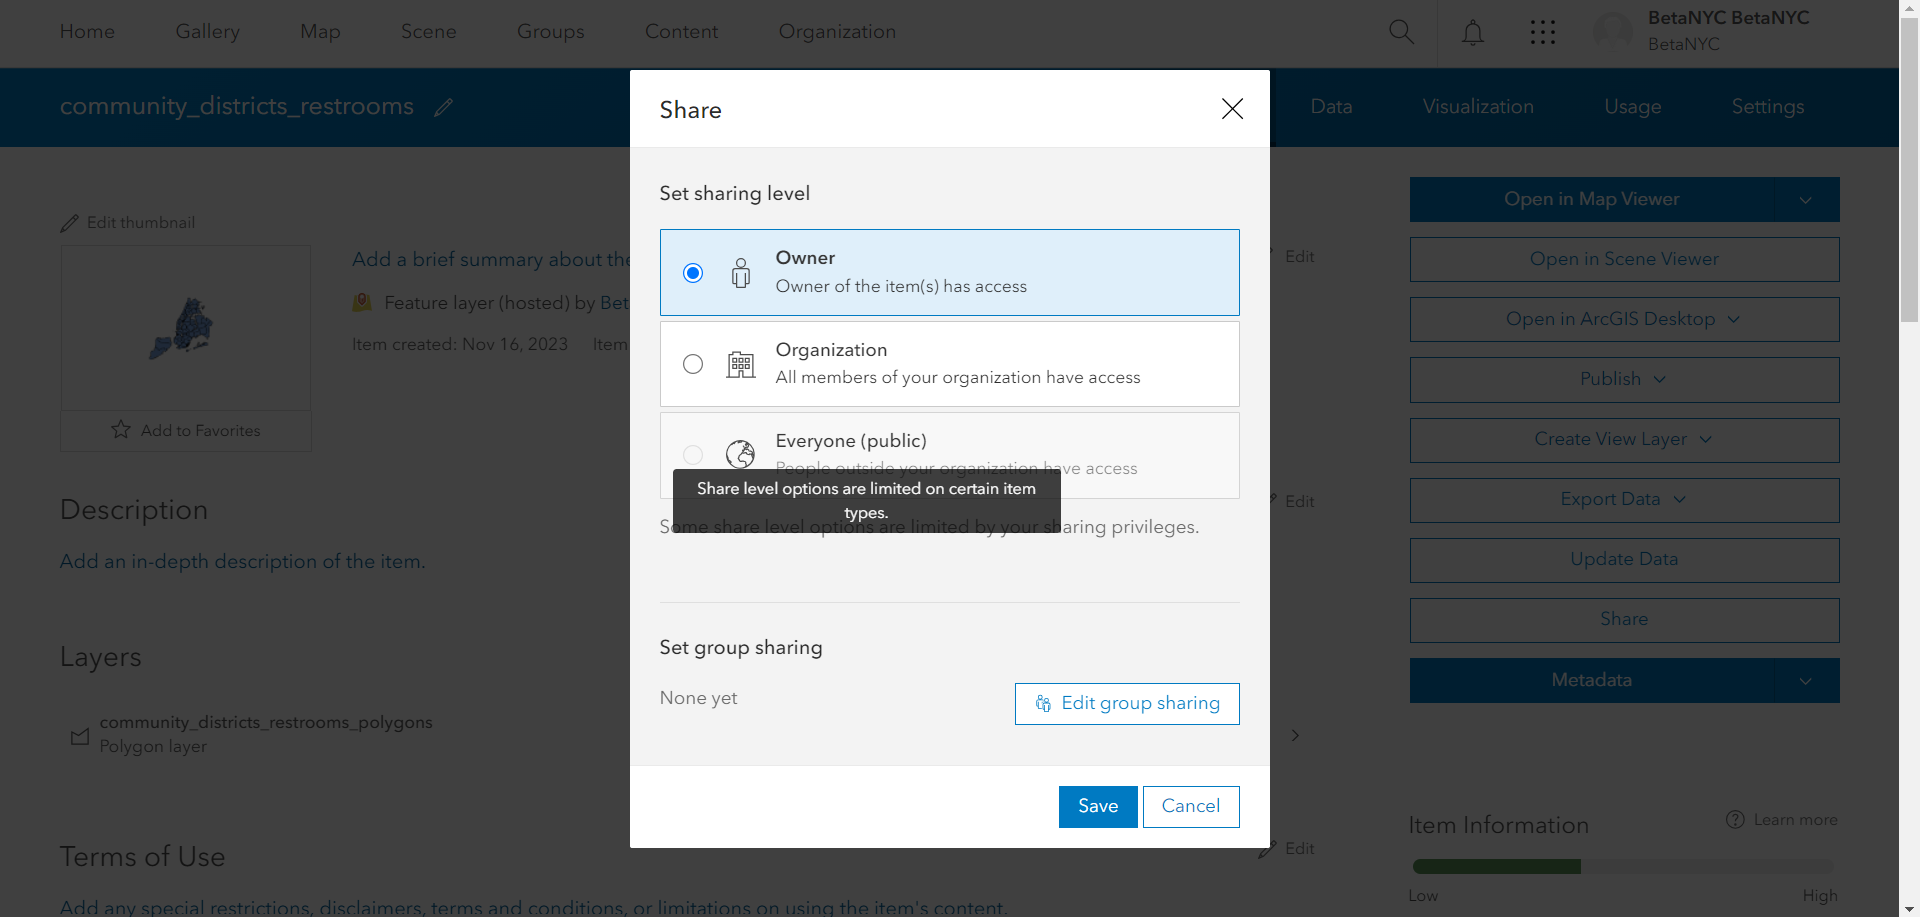Switch to the Settings tab

tap(1767, 106)
